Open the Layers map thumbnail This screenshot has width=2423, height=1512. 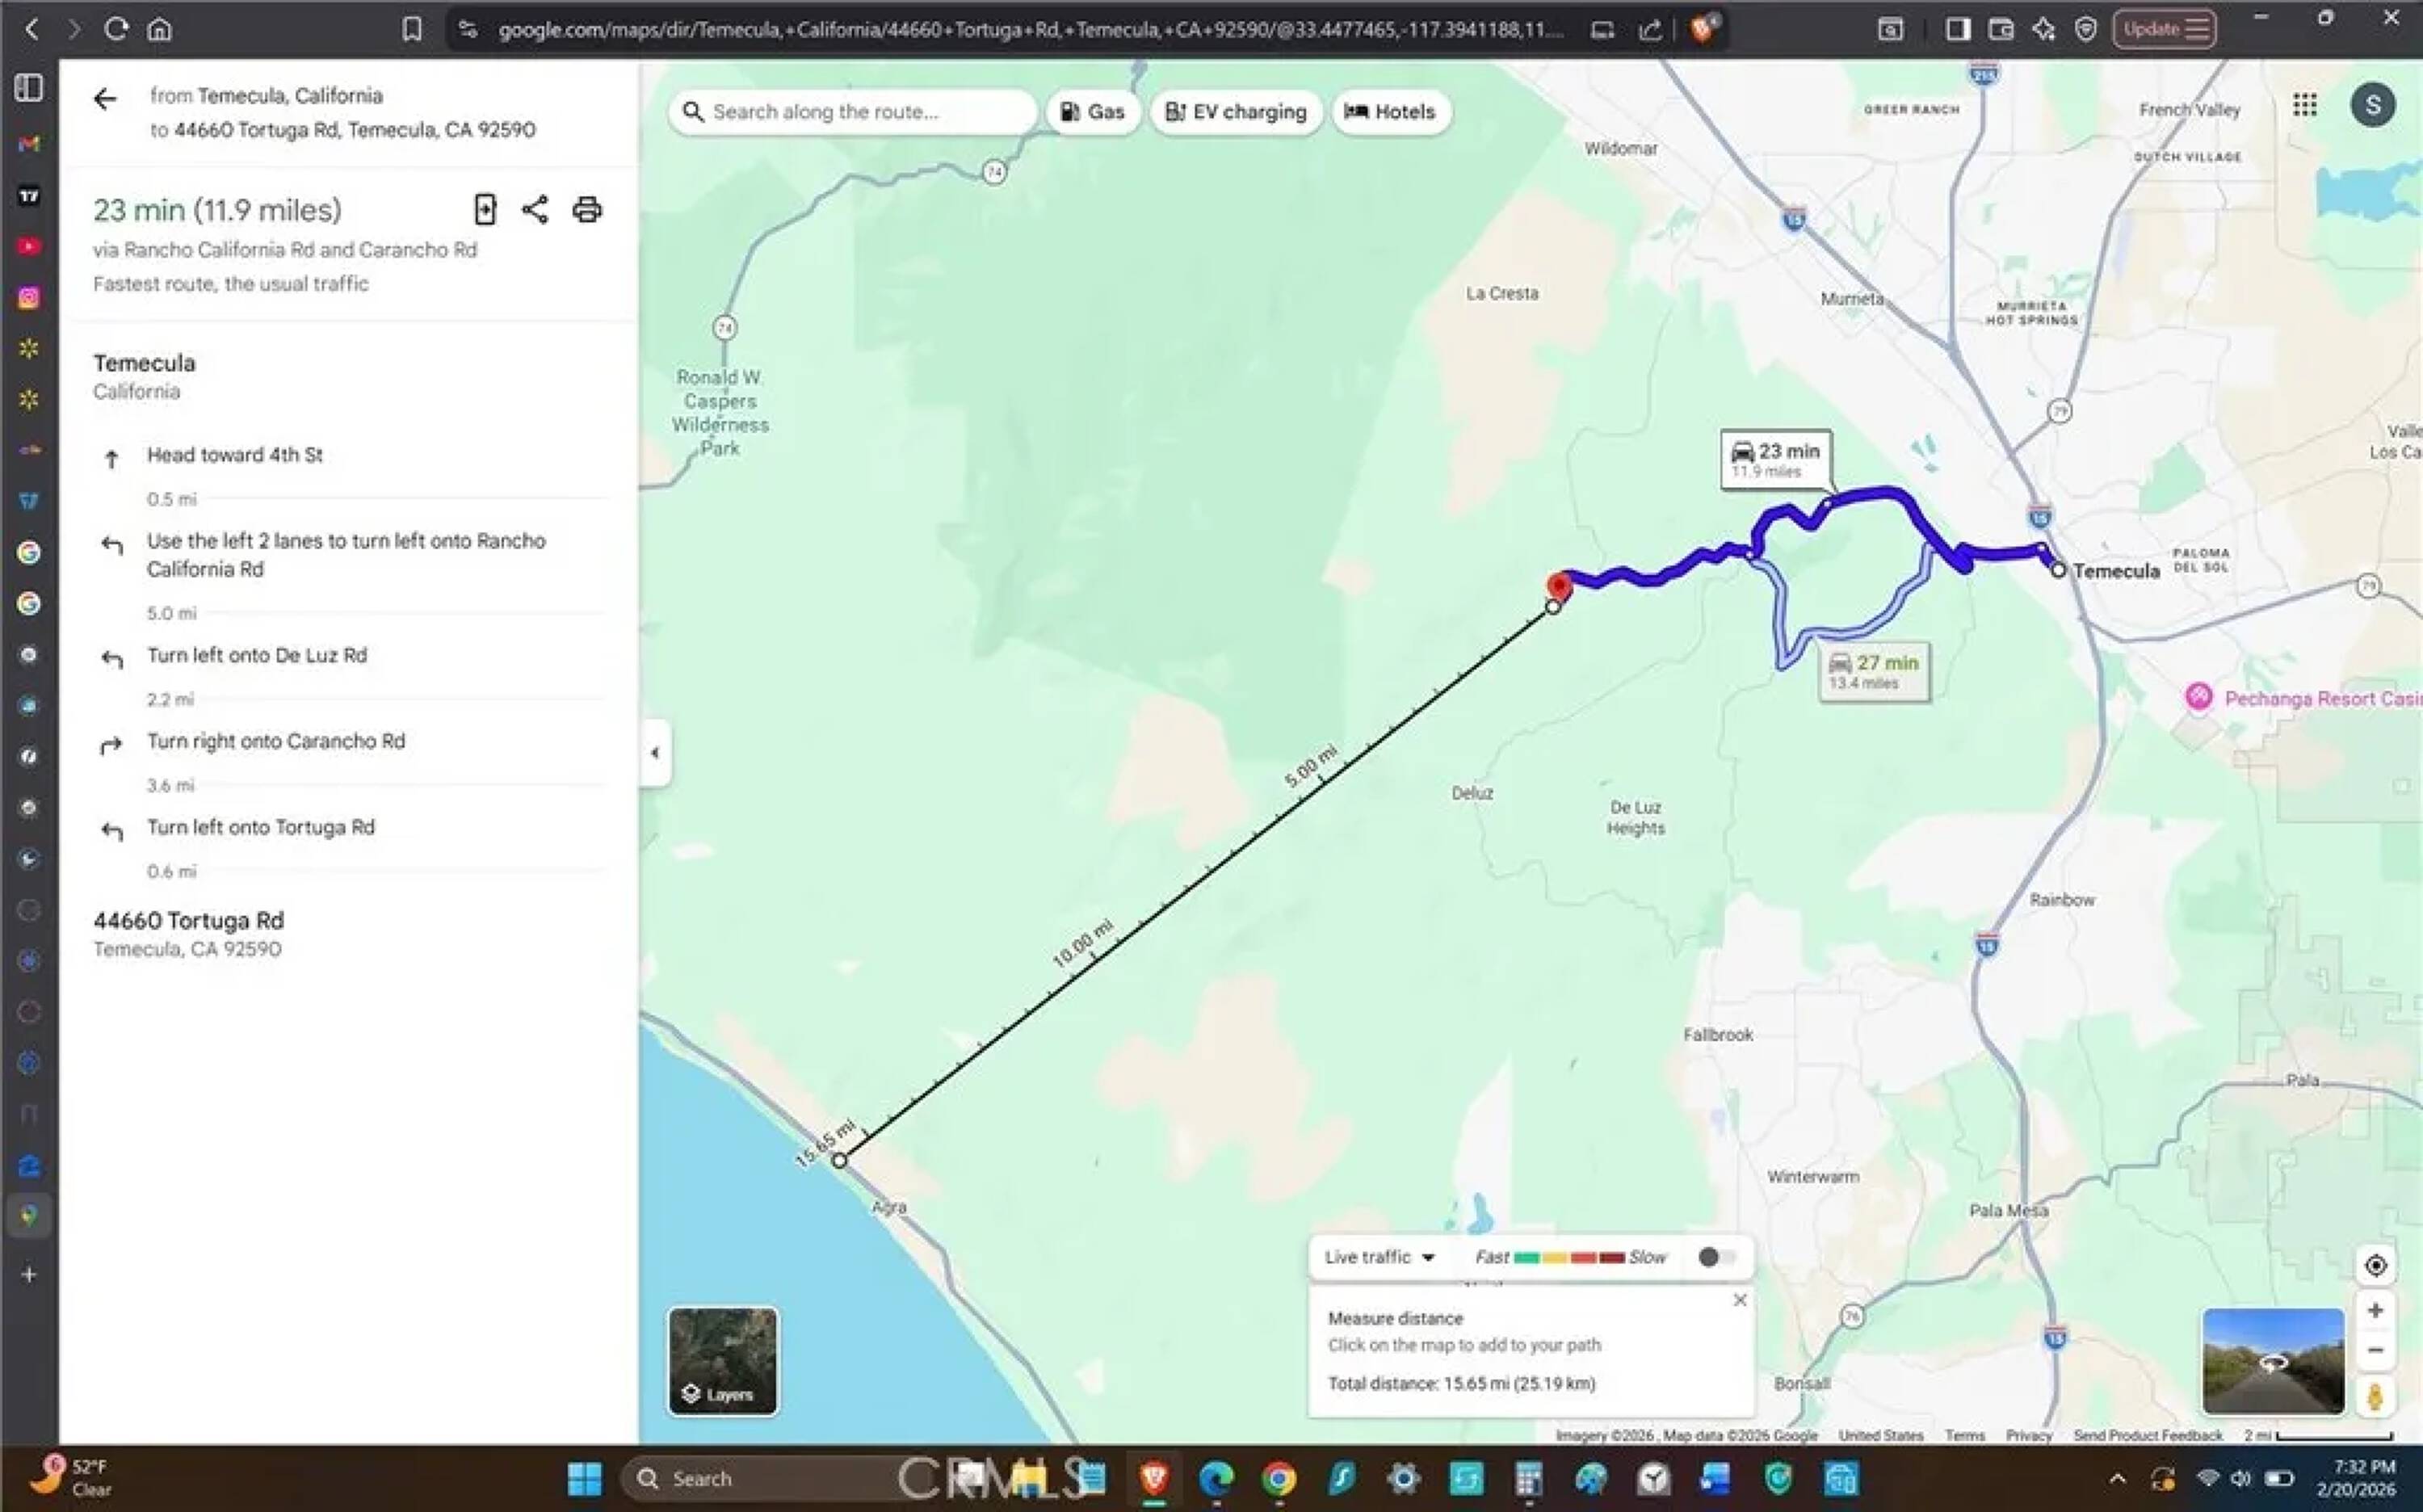point(722,1360)
